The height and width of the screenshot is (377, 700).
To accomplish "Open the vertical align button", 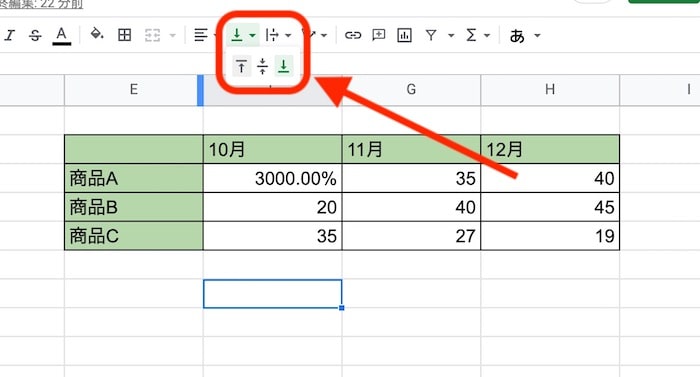I will [237, 34].
